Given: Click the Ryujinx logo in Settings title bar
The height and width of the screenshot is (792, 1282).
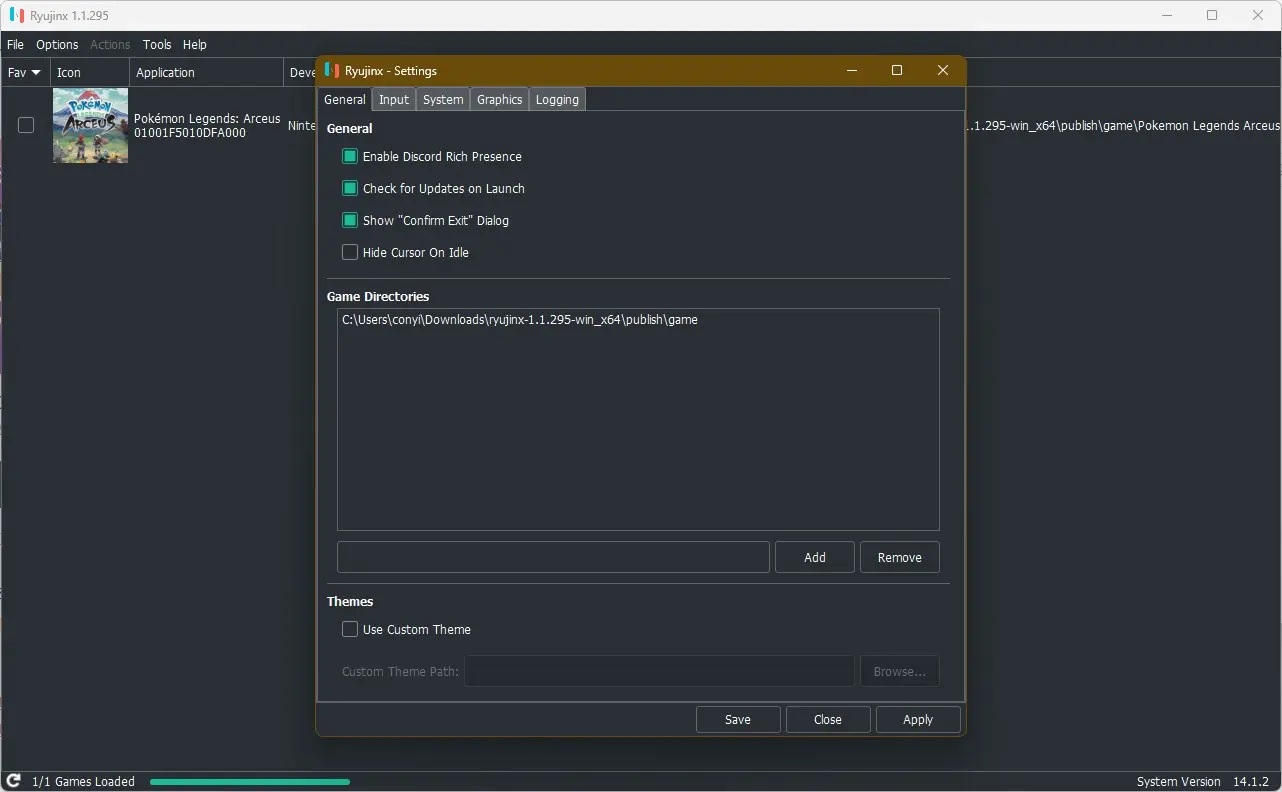Looking at the screenshot, I should [x=332, y=70].
